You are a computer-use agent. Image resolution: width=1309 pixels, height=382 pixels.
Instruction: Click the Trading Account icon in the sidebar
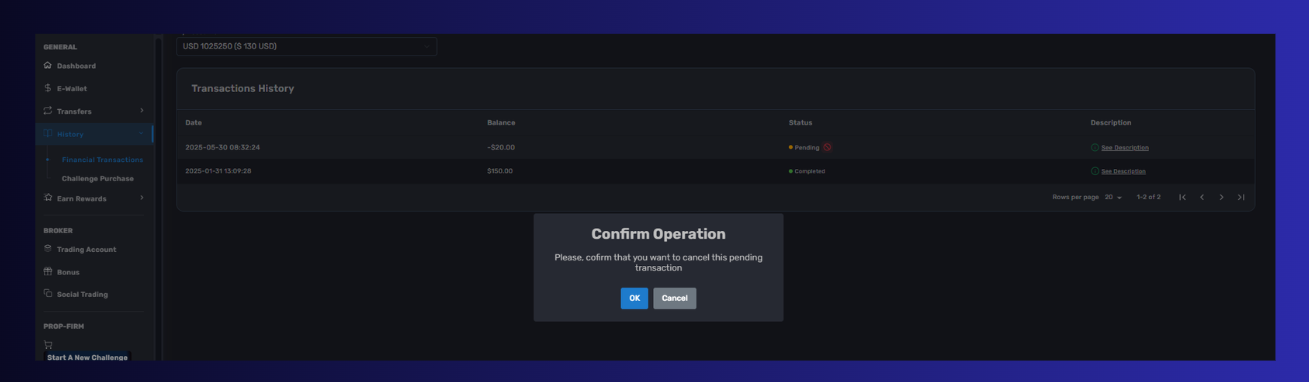(x=47, y=249)
